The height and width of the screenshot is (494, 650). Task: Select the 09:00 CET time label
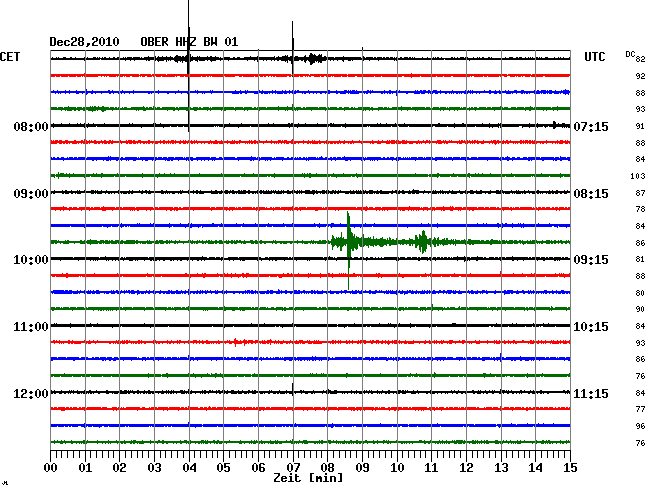(31, 194)
